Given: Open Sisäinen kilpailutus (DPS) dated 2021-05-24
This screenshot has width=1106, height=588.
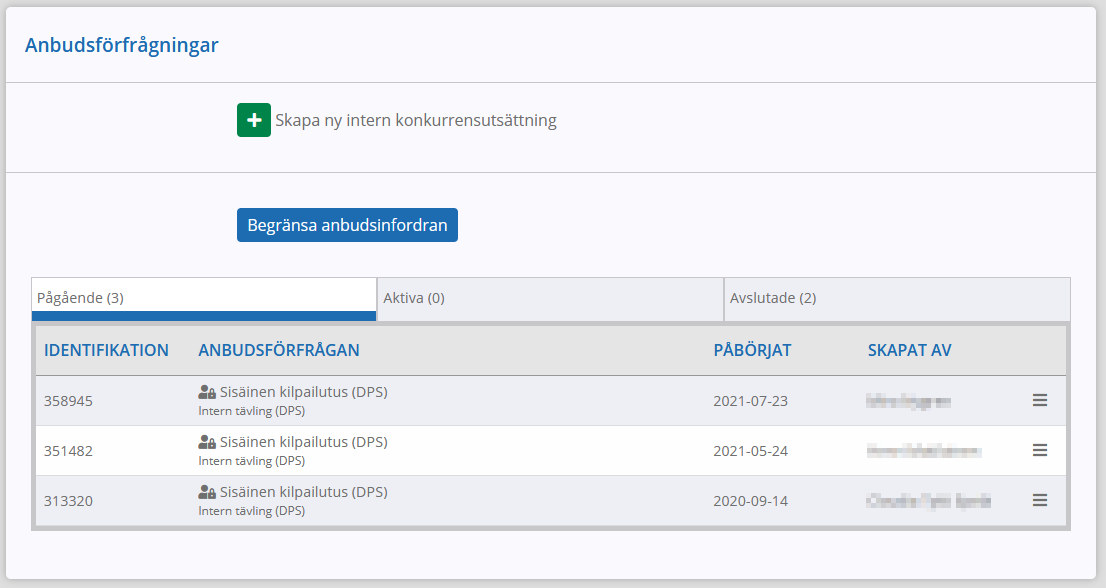Looking at the screenshot, I should [303, 442].
